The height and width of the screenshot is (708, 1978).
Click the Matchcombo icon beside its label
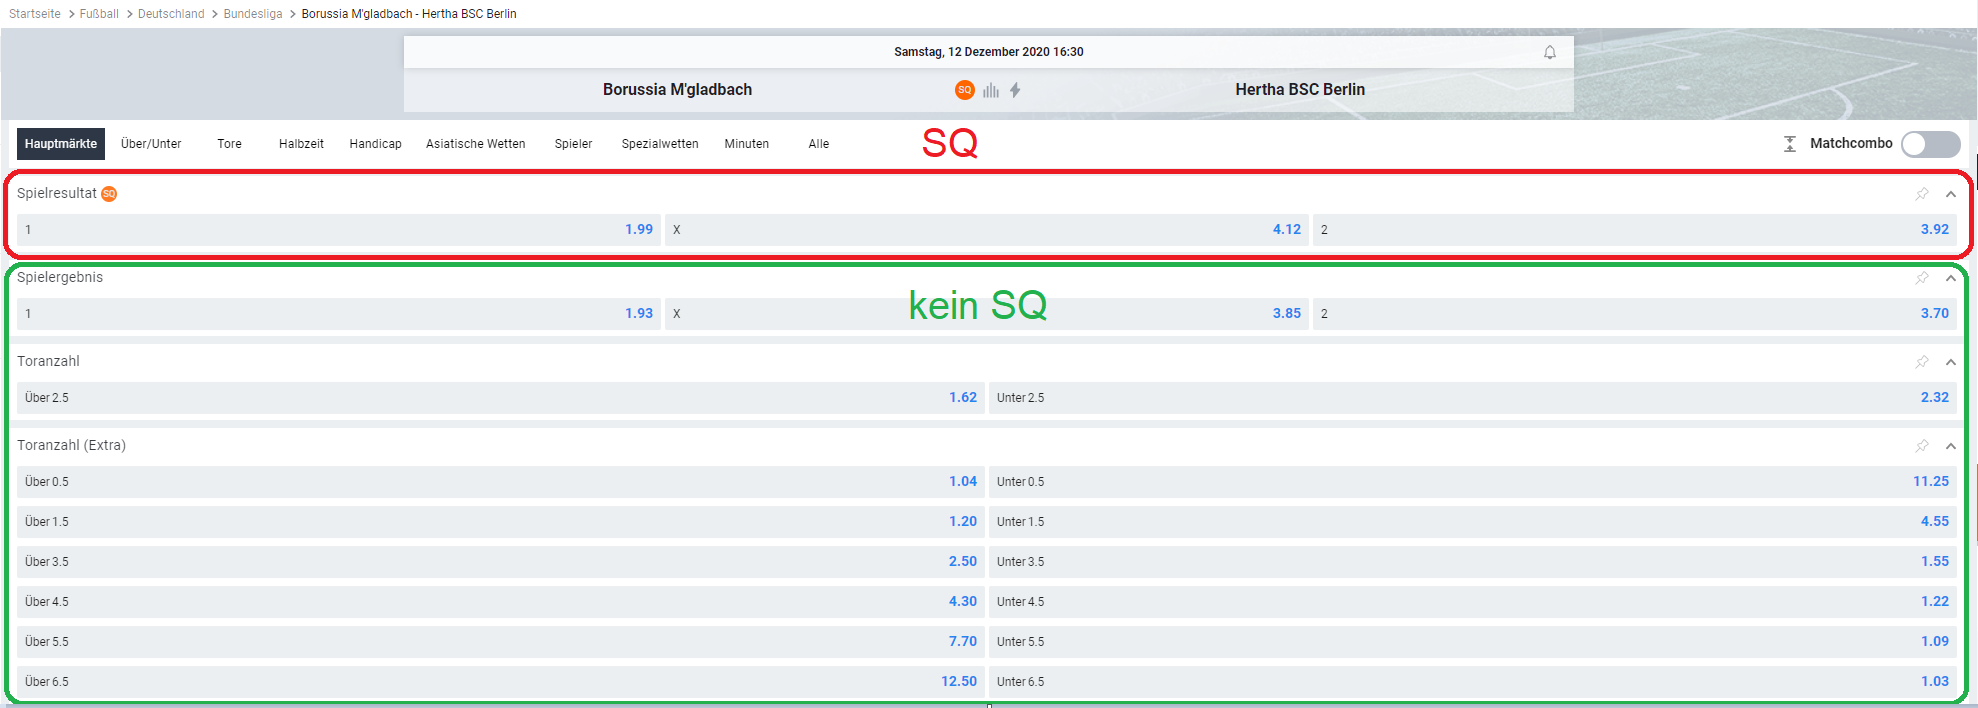click(1790, 144)
